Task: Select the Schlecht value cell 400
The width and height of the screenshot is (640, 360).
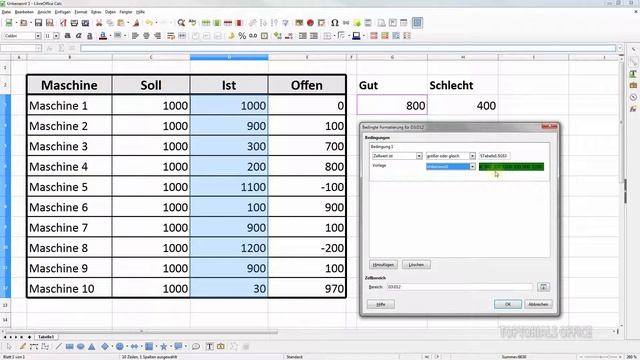Action: (463, 105)
